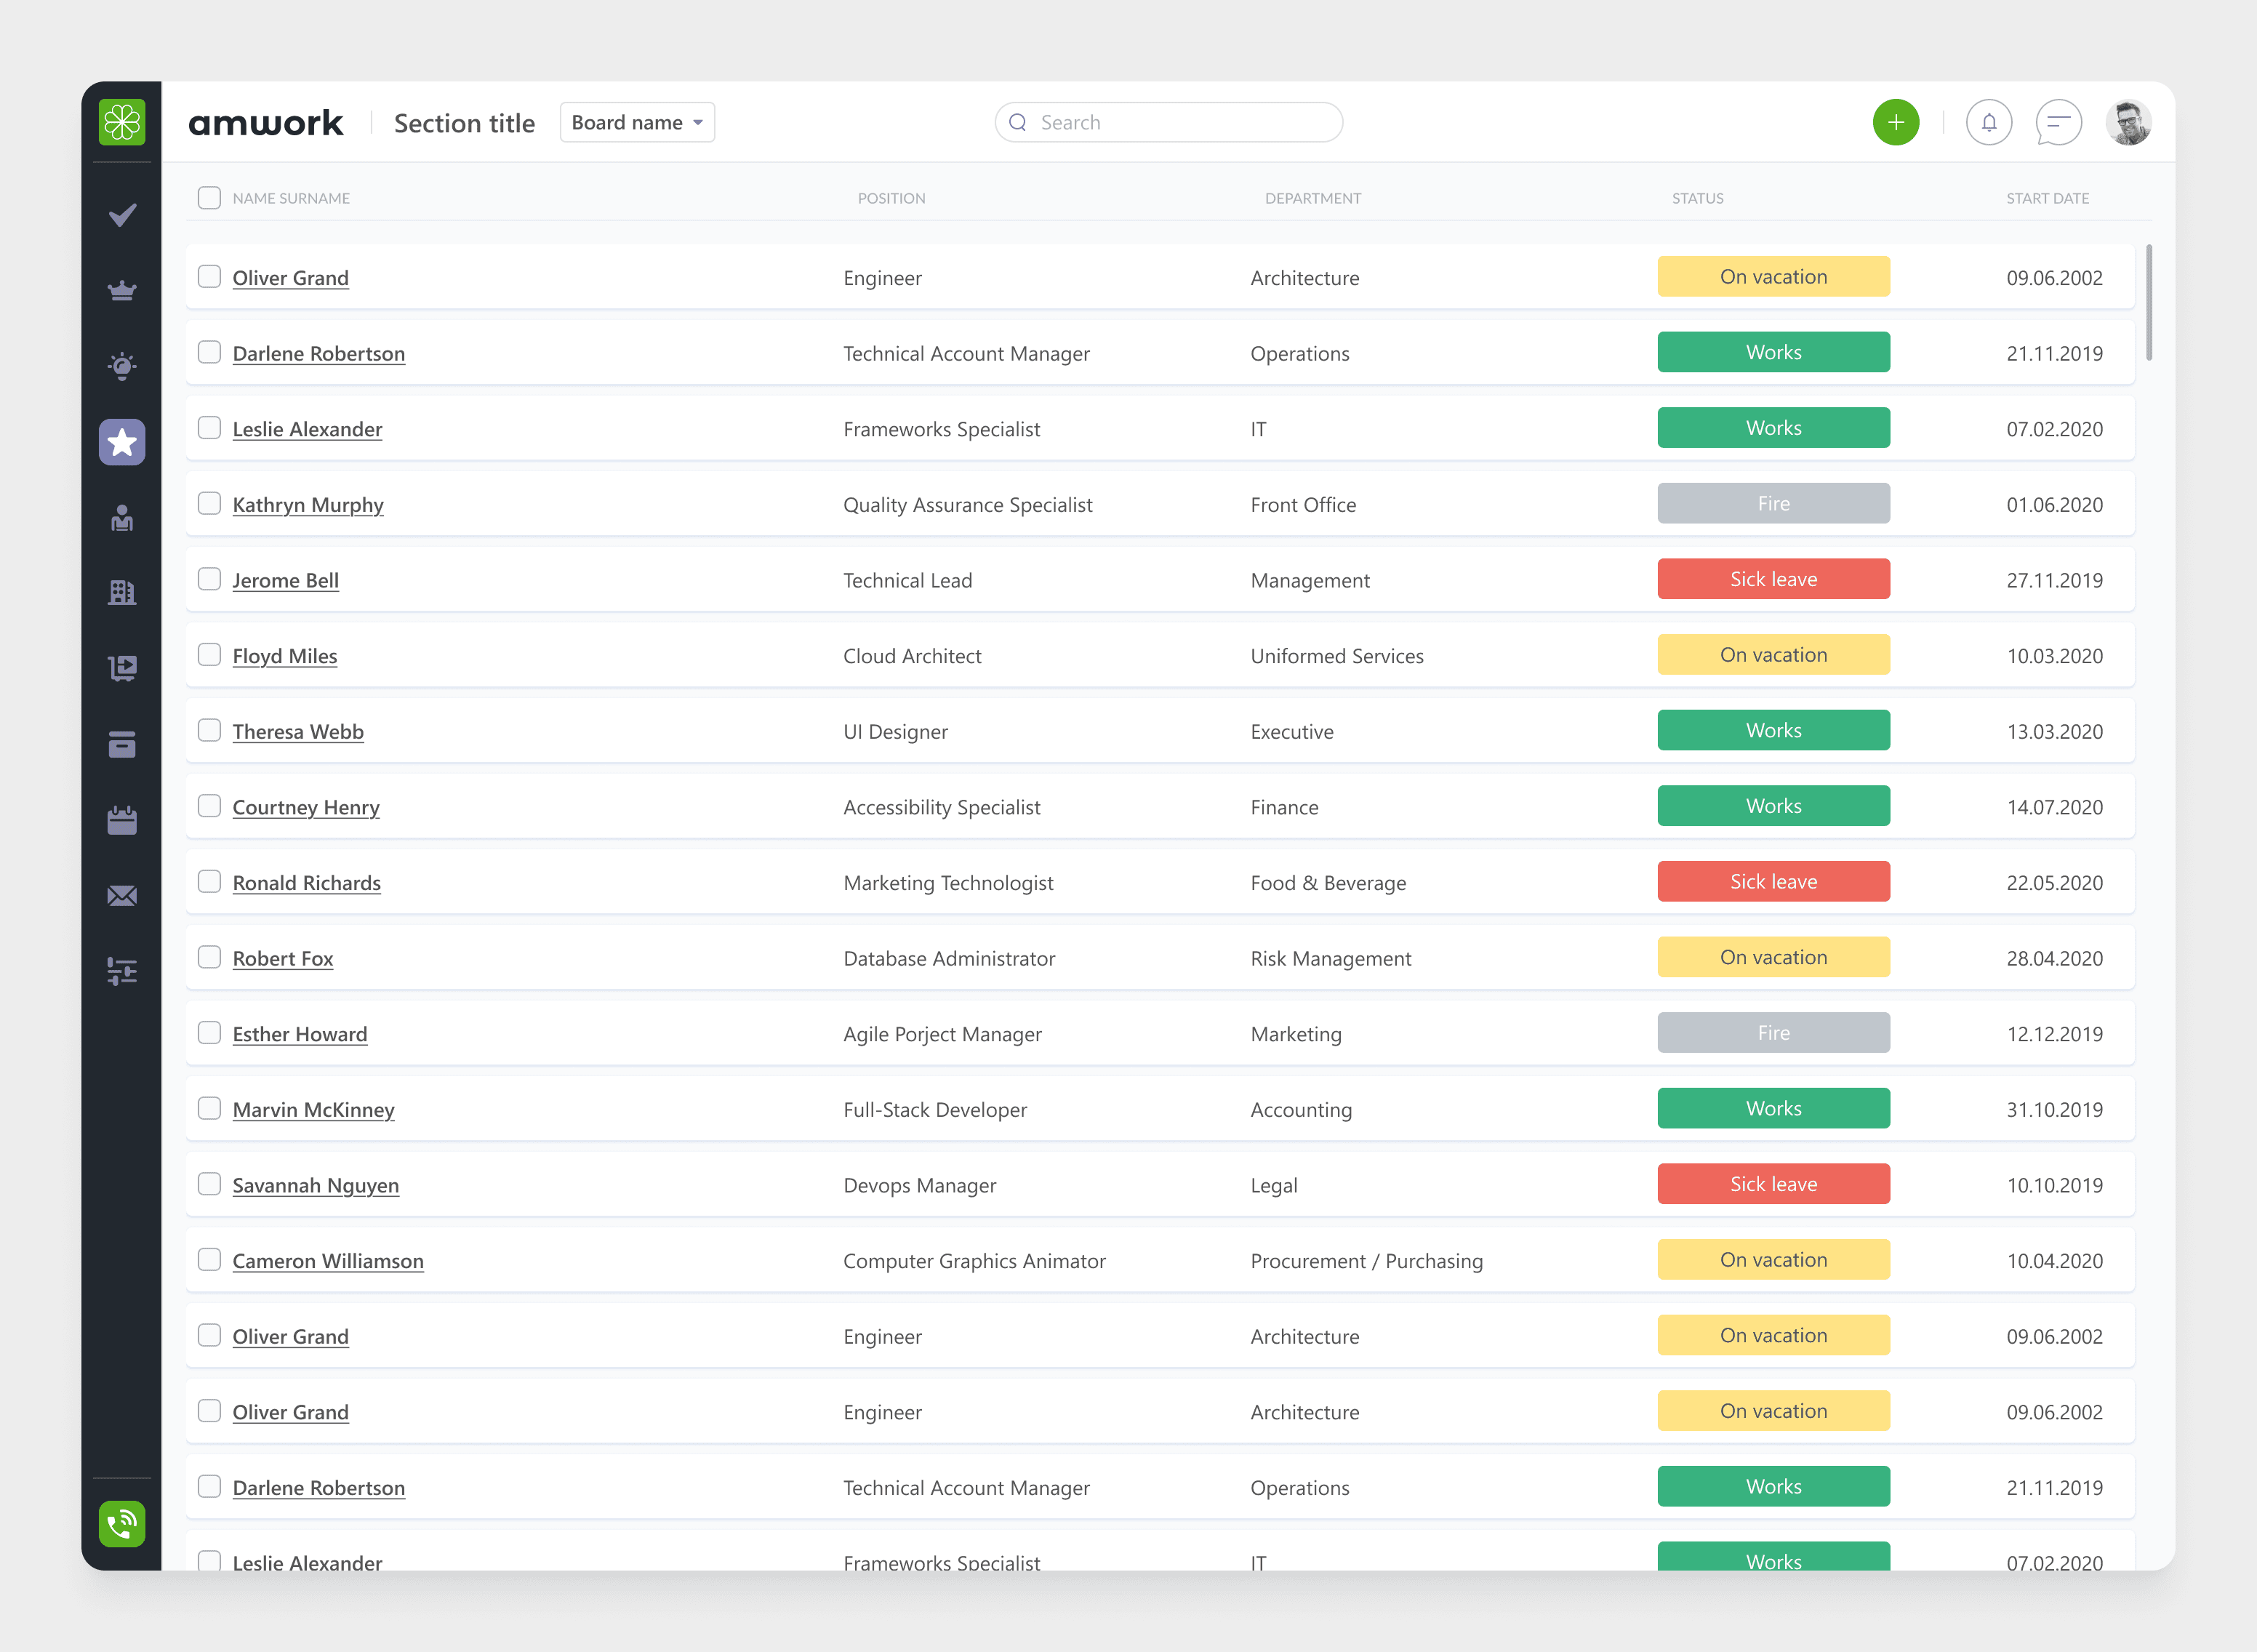Image resolution: width=2257 pixels, height=1652 pixels.
Task: Open Jerome Bell's Sick leave status
Action: [x=1773, y=579]
